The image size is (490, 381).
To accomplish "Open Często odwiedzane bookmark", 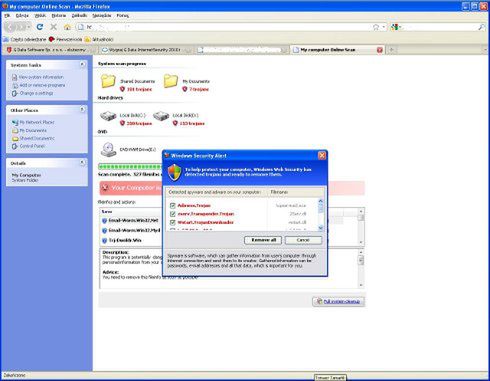I will coord(25,39).
